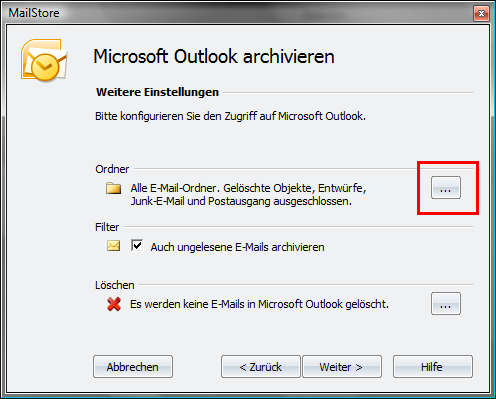496x399 pixels.
Task: Open delete options with Löschen ellipsis button
Action: click(x=446, y=304)
